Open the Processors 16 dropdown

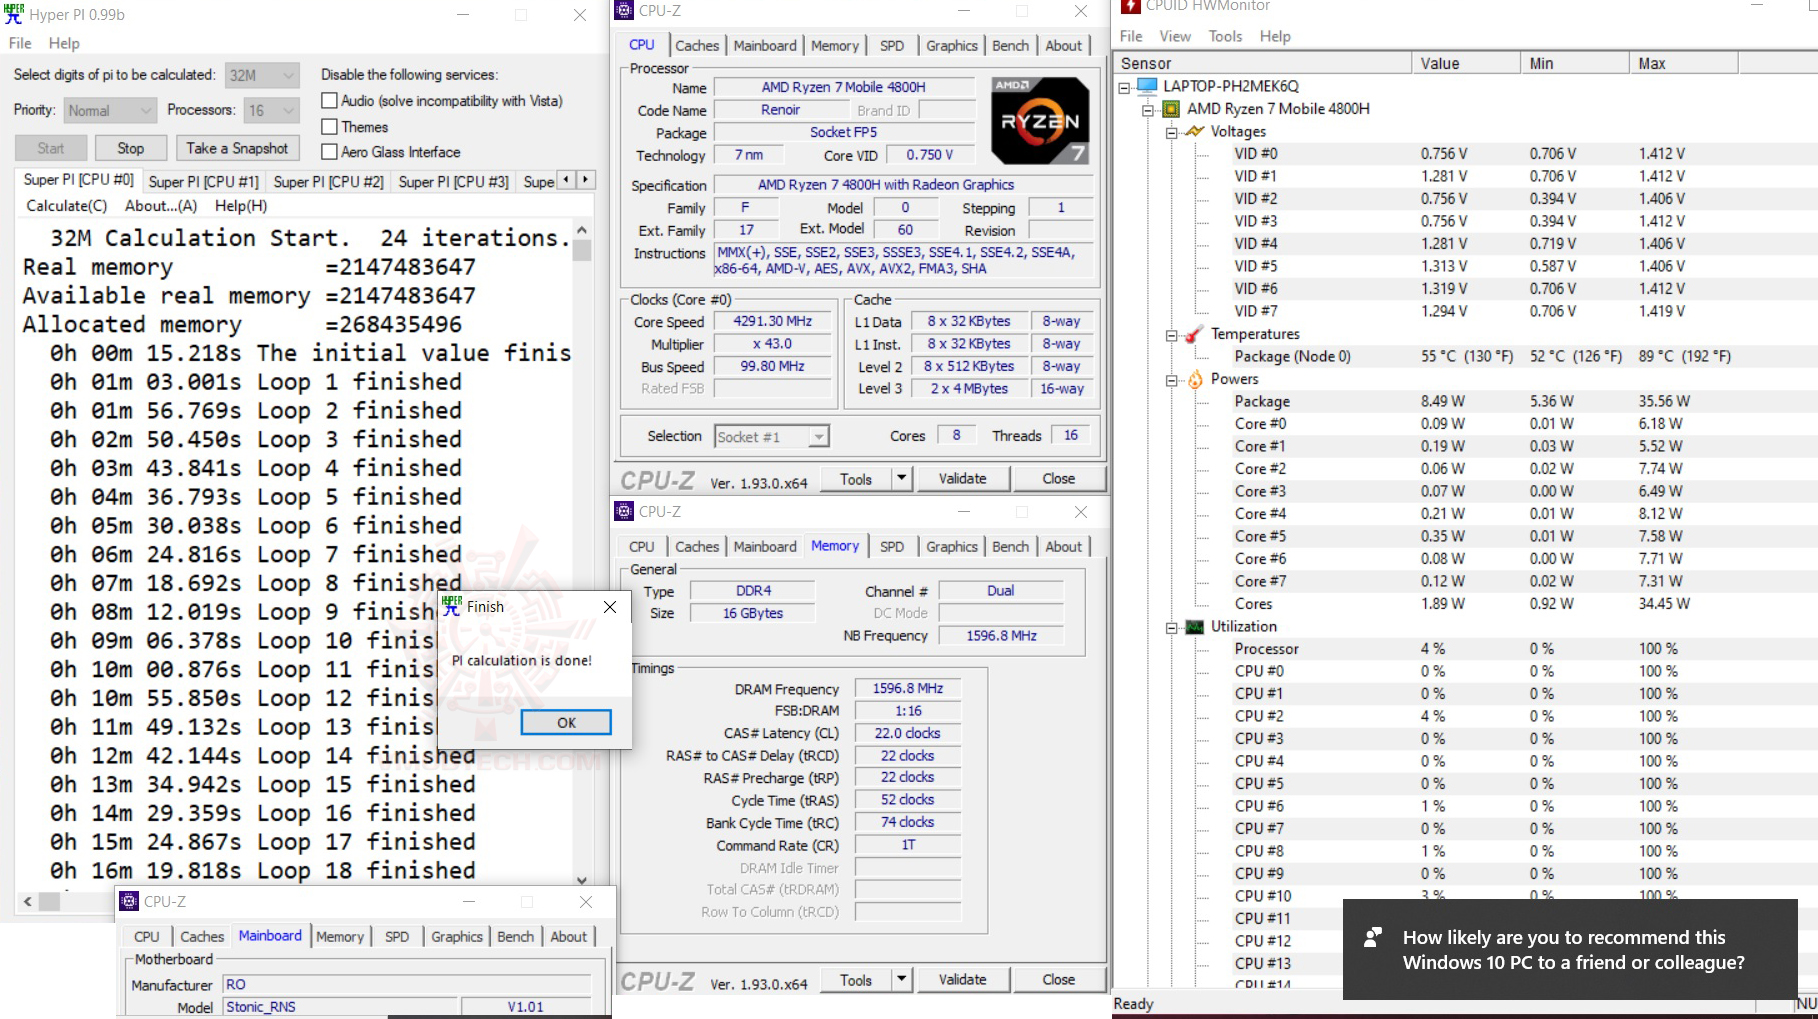tap(272, 110)
